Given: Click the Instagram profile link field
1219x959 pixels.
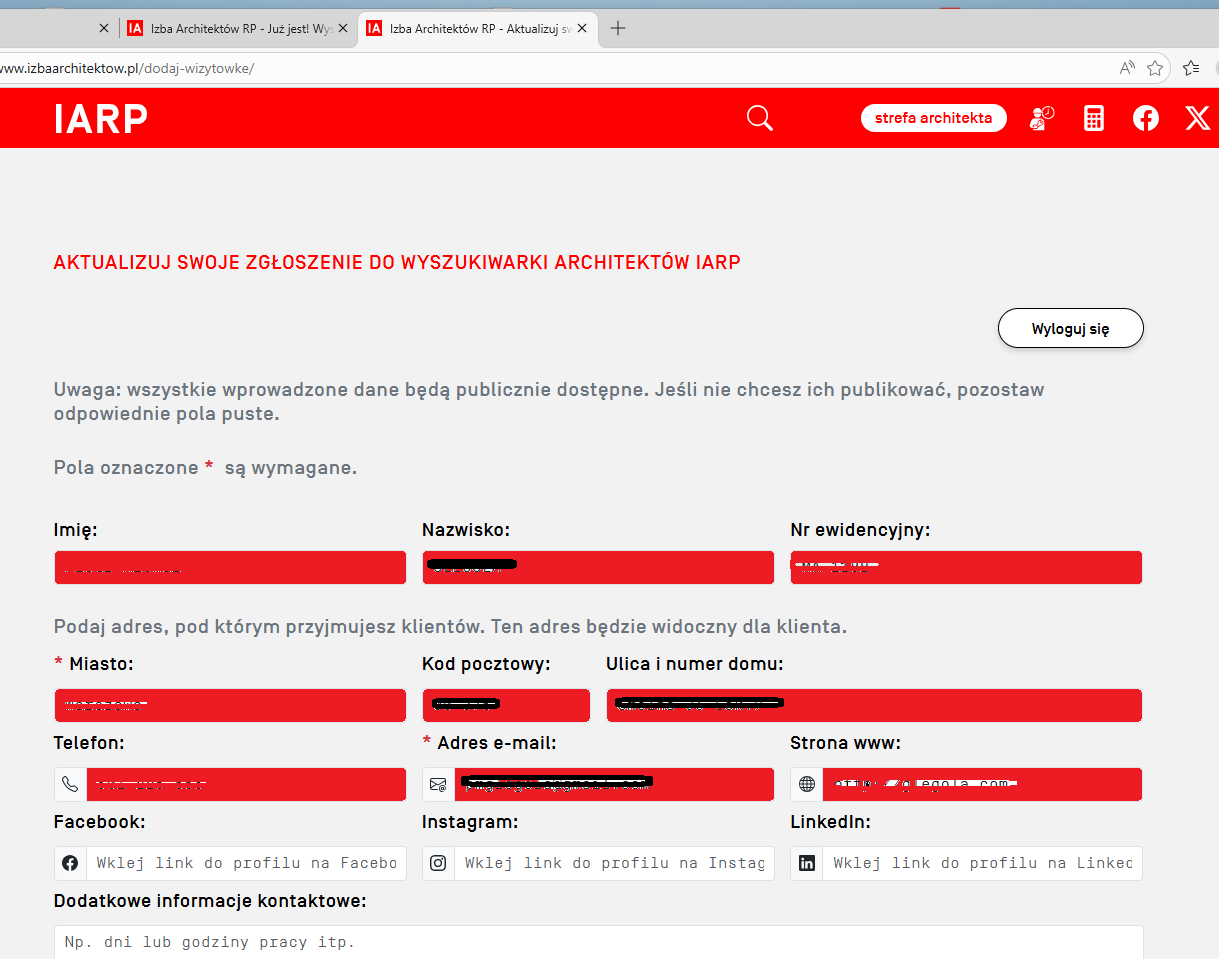Looking at the screenshot, I should coord(614,863).
